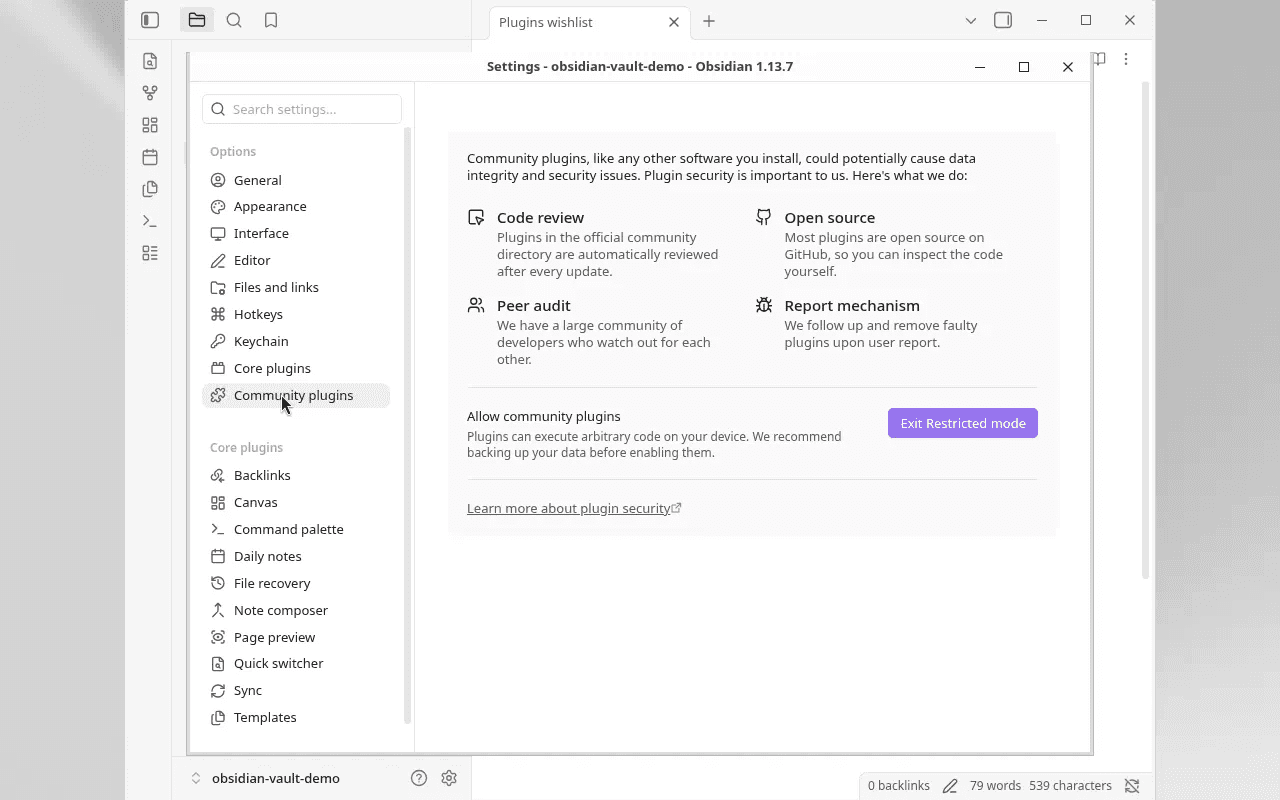The image size is (1280, 800).
Task: Go to Page preview plugin settings
Action: click(x=296, y=637)
